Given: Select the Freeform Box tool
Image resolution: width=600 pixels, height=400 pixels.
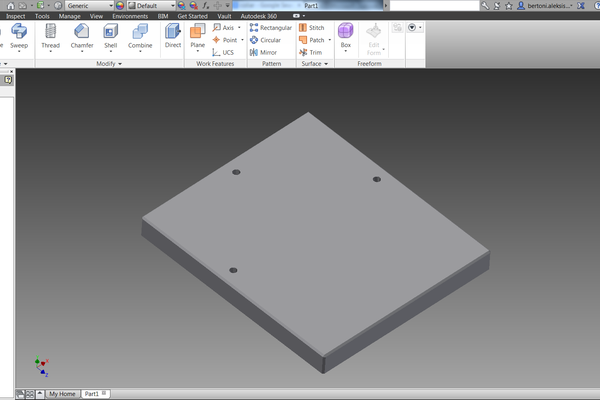Looking at the screenshot, I should point(345,36).
